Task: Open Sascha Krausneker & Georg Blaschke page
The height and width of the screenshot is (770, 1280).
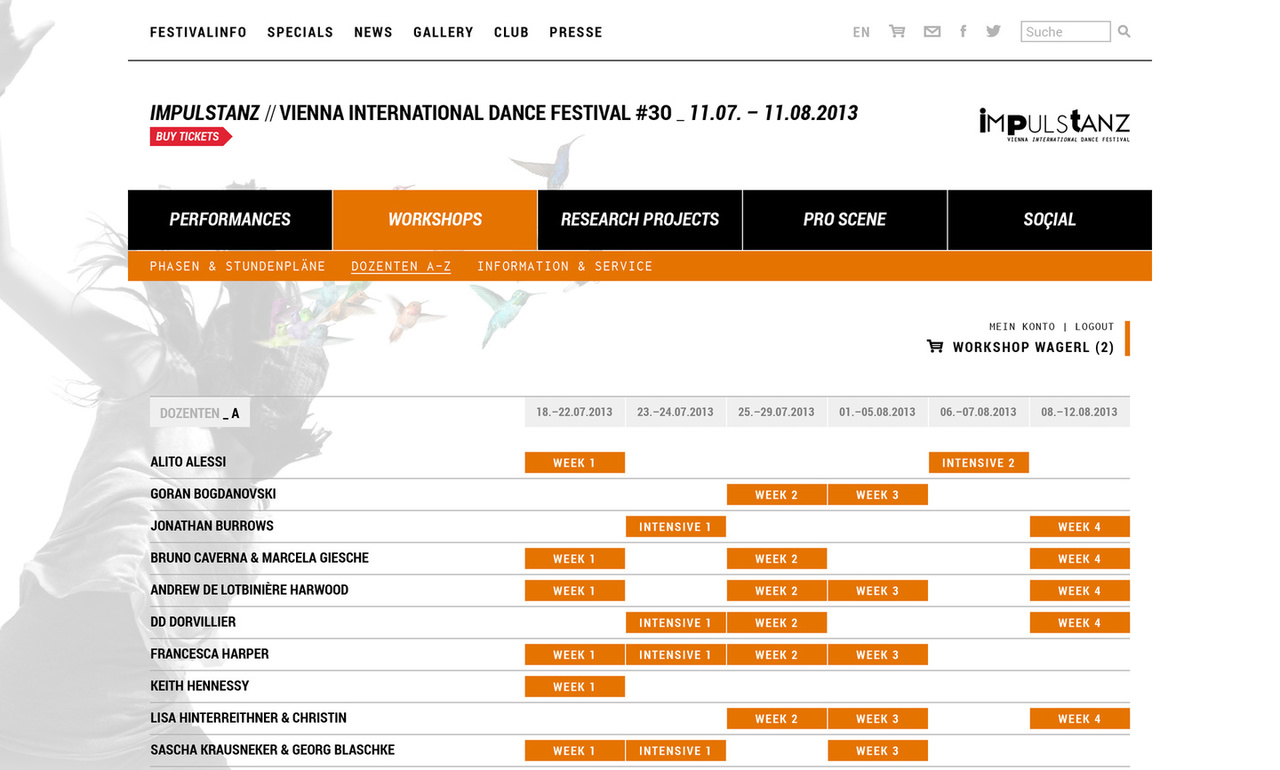Action: [x=273, y=750]
